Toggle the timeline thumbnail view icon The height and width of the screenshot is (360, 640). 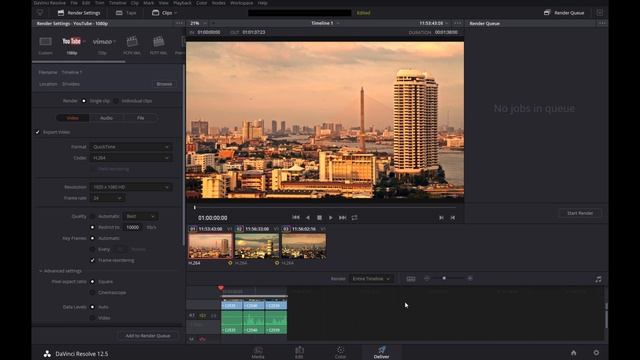tap(411, 279)
